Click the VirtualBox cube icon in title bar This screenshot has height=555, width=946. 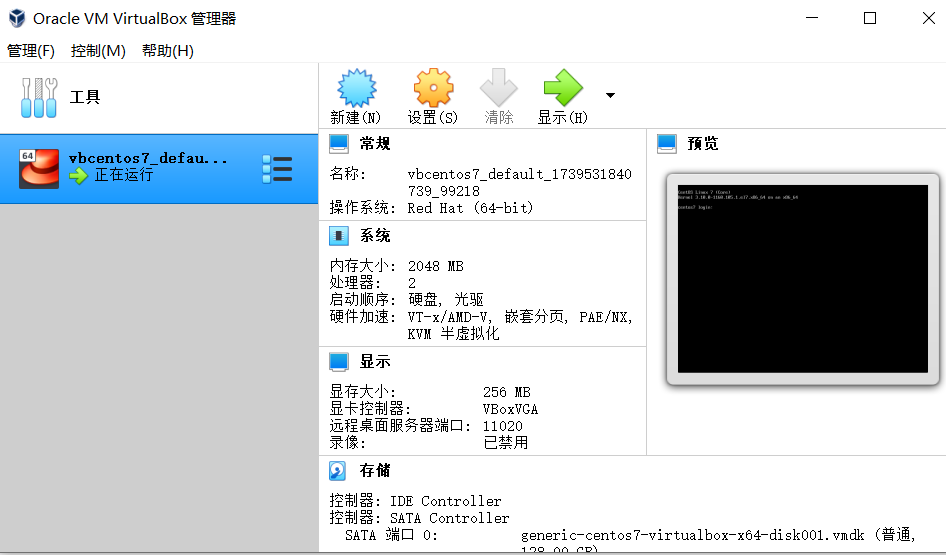17,18
